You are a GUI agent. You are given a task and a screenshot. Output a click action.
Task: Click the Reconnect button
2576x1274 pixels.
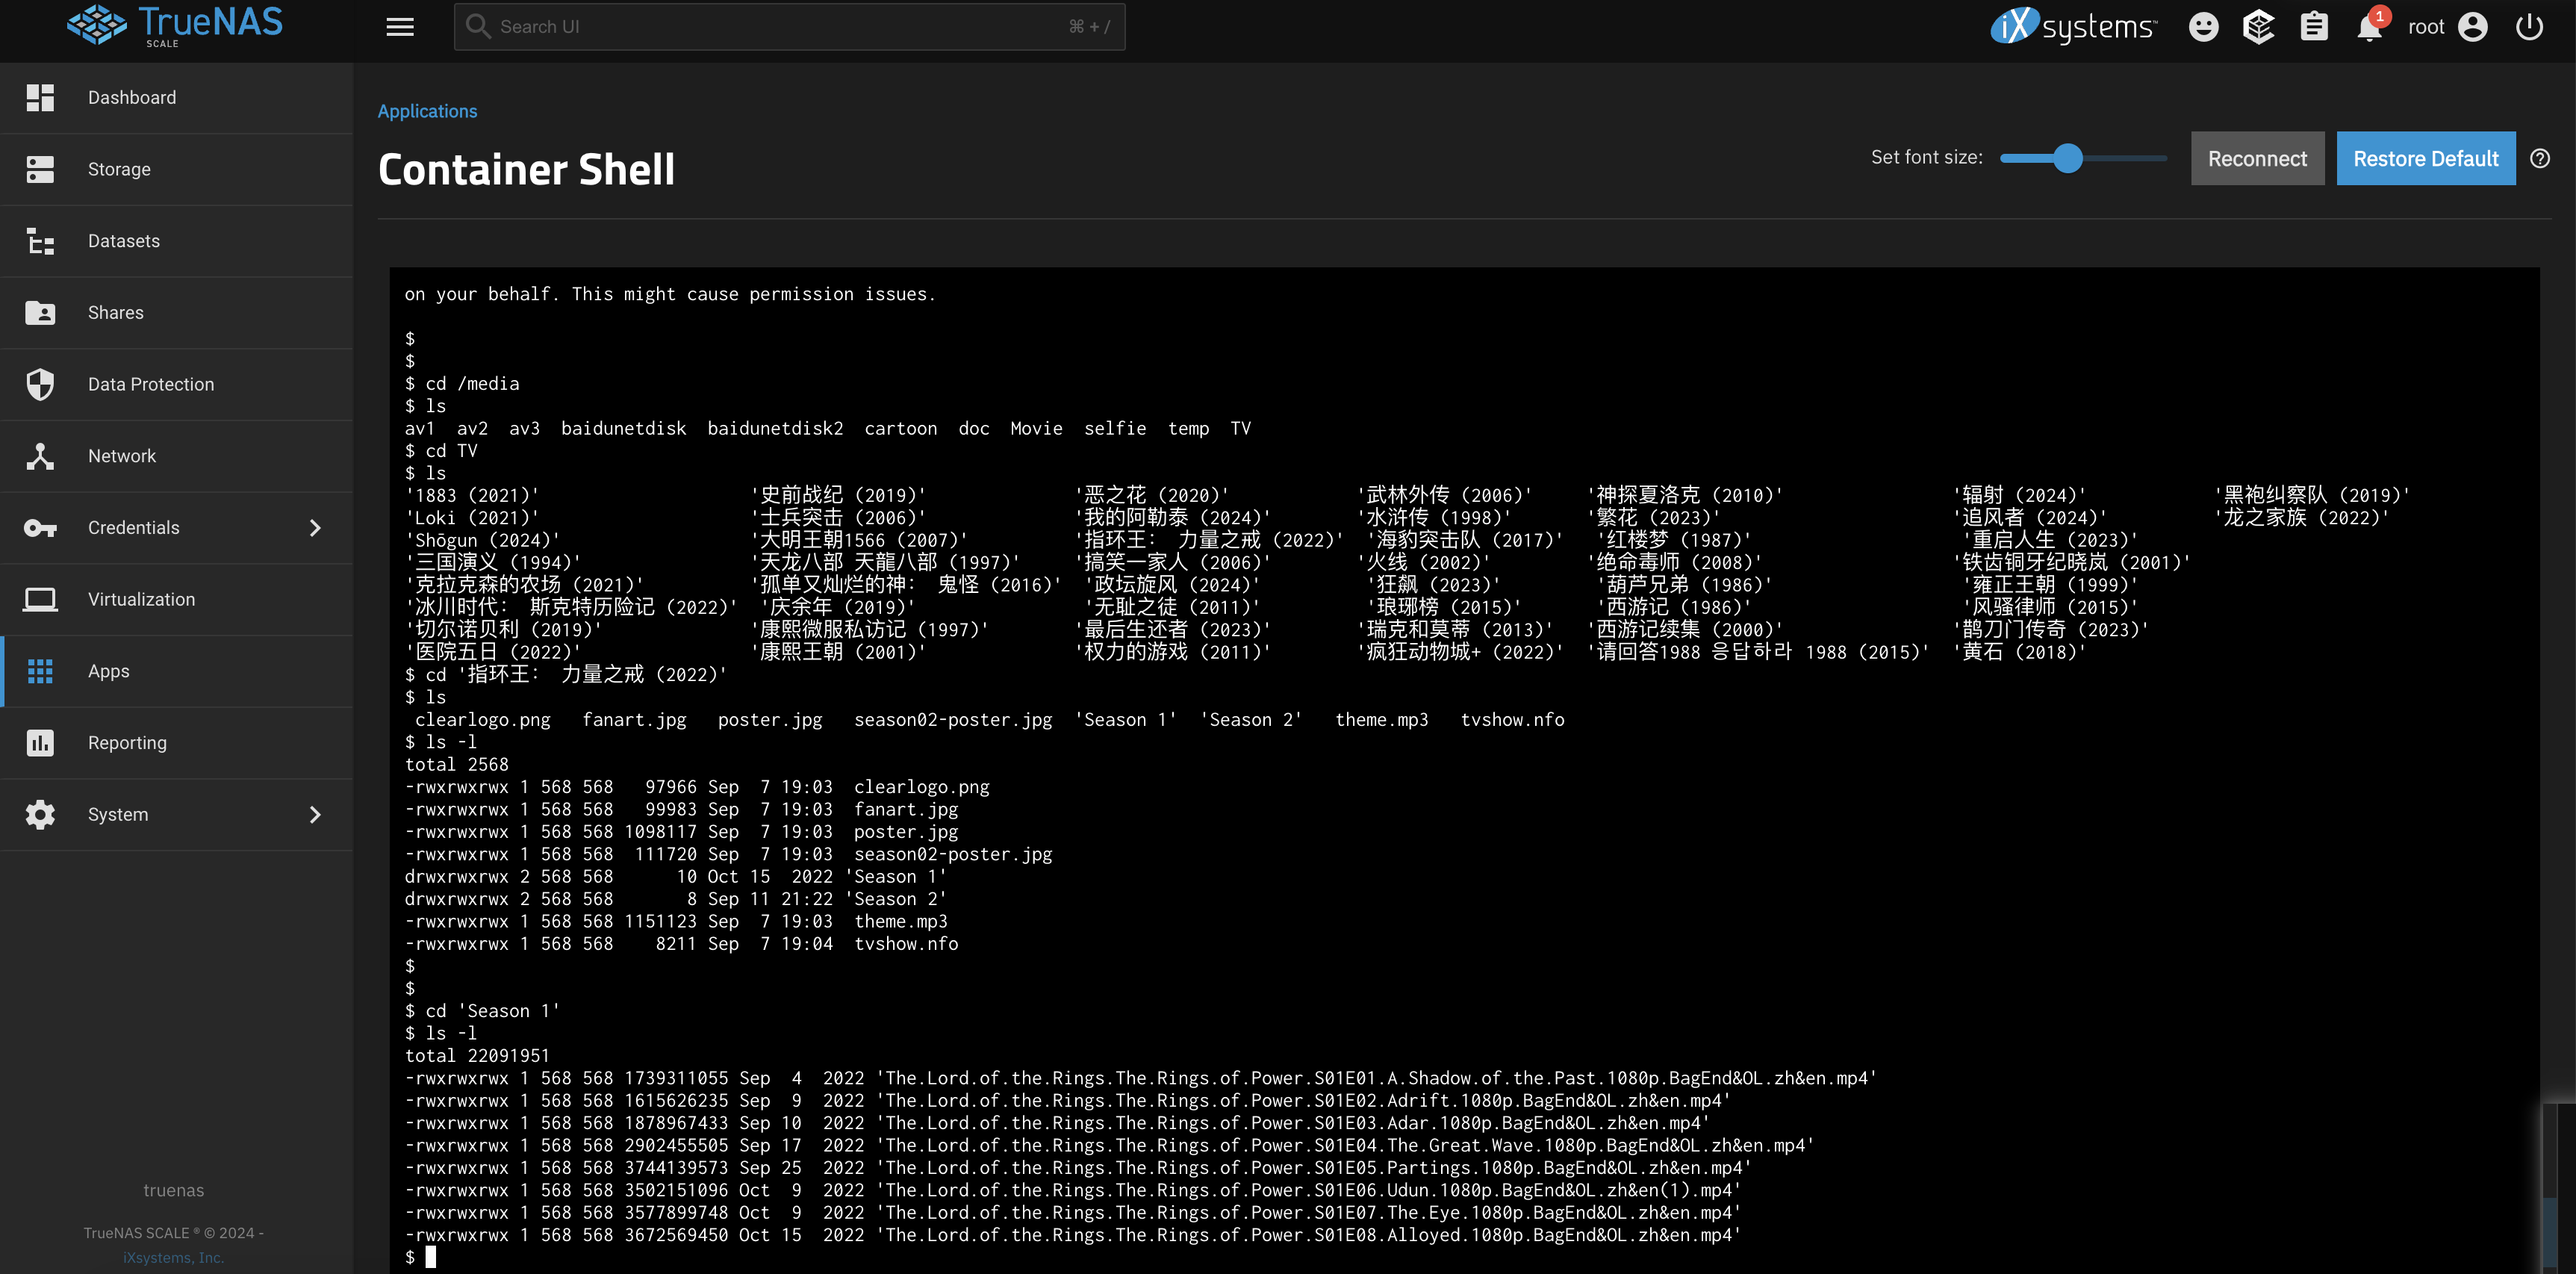(2257, 158)
